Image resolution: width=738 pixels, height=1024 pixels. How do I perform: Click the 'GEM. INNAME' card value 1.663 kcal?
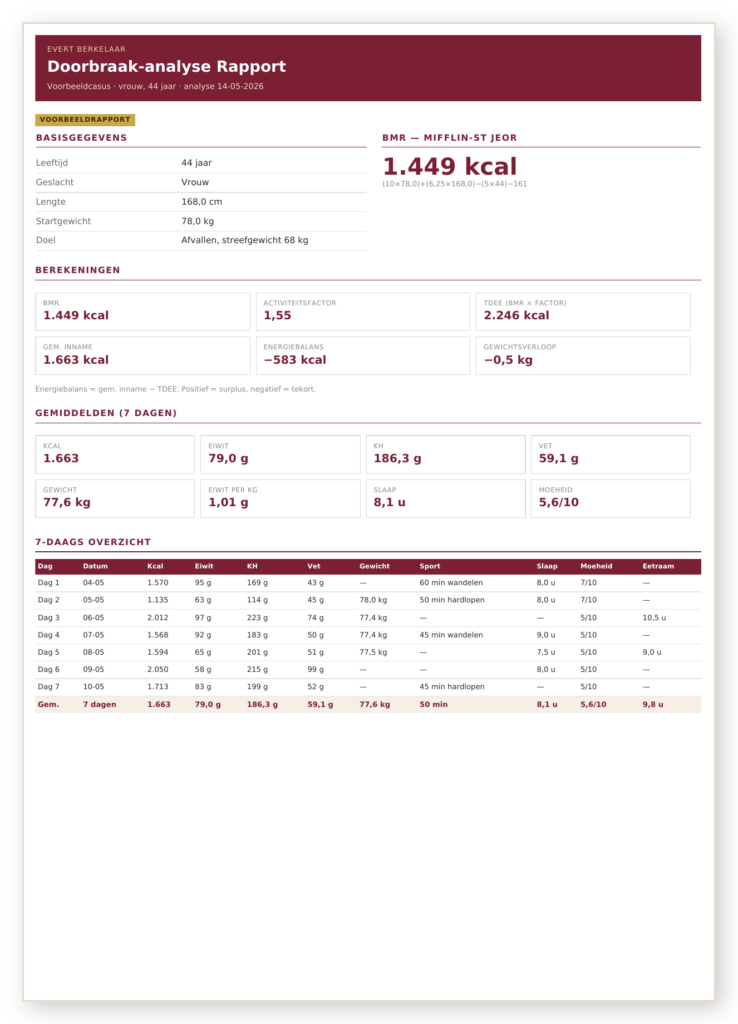pos(76,360)
